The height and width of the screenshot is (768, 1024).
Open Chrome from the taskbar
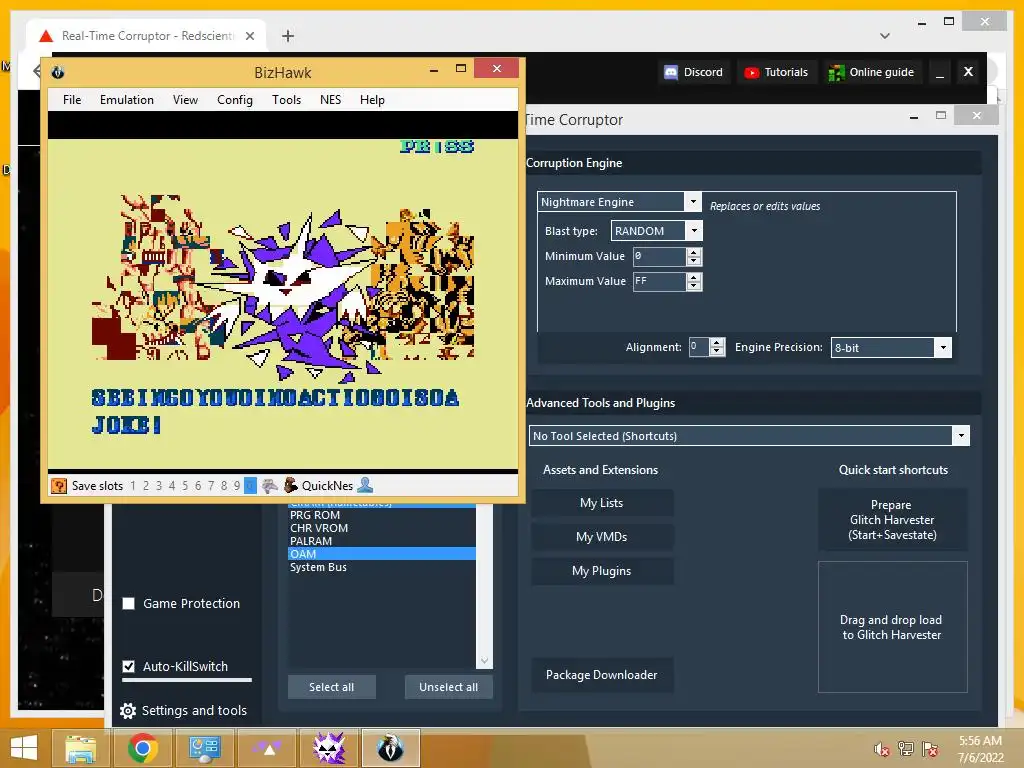[x=143, y=748]
